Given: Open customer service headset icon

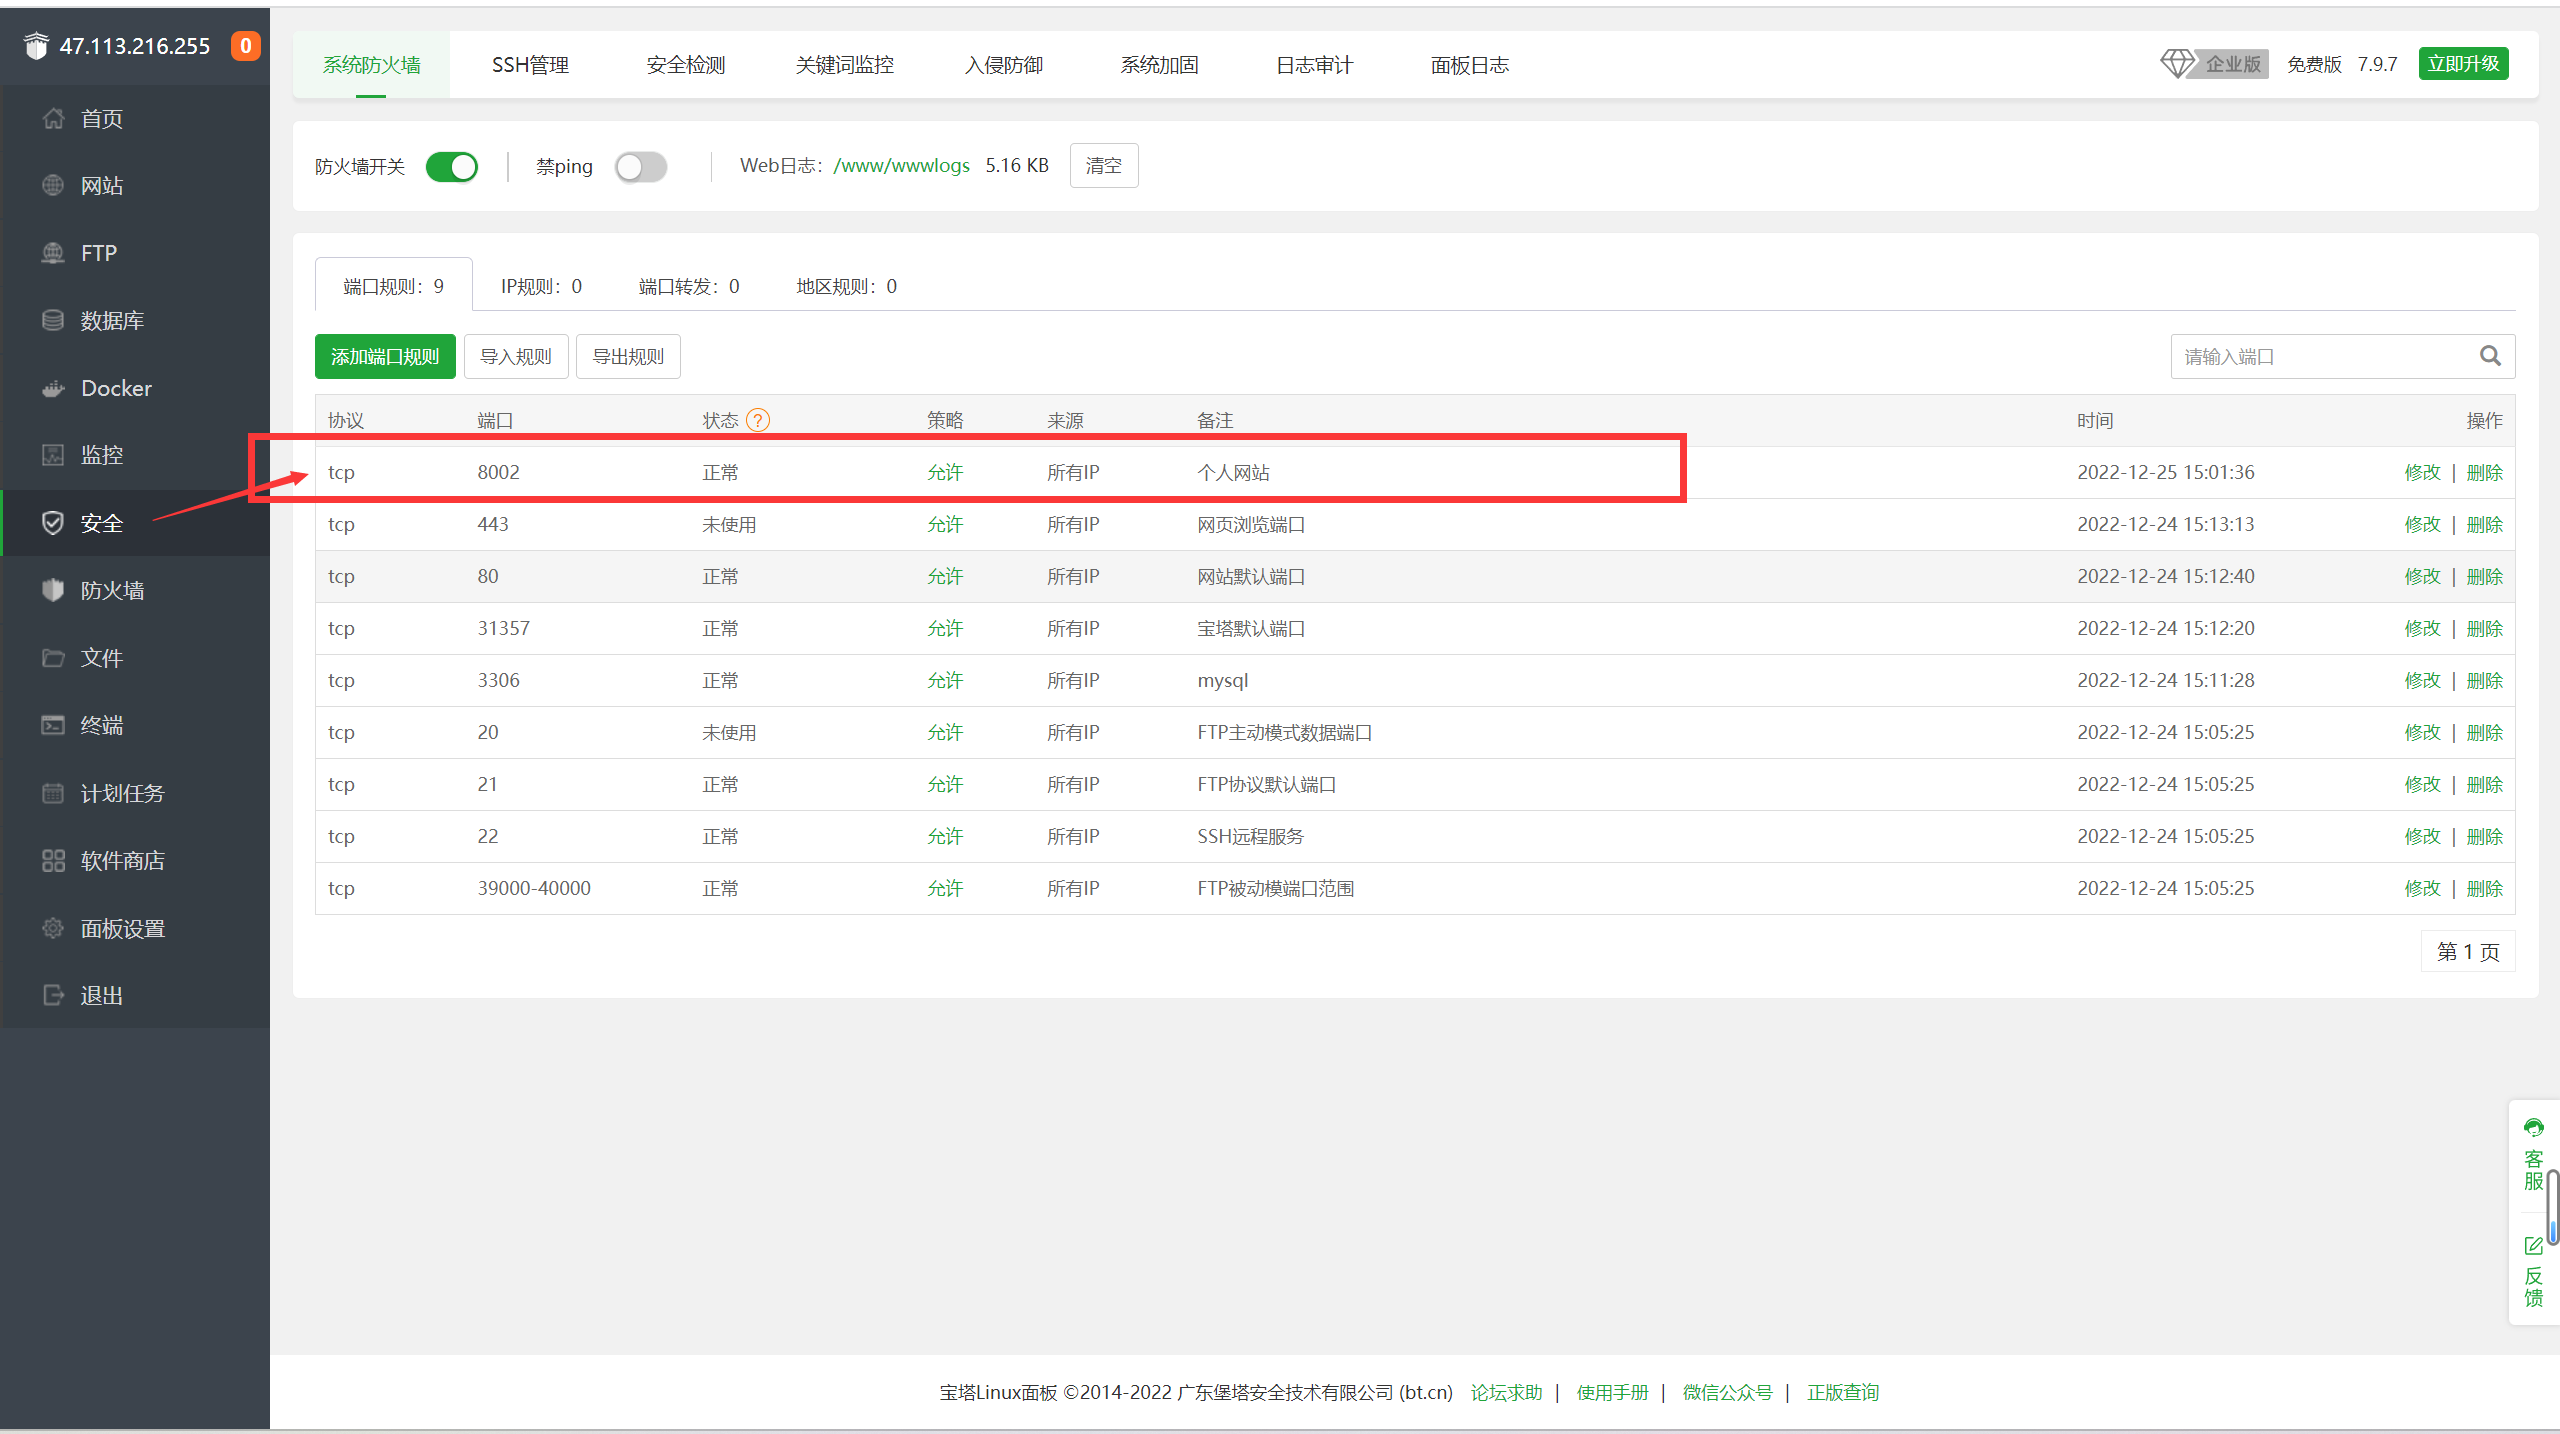Looking at the screenshot, I should (2533, 1129).
